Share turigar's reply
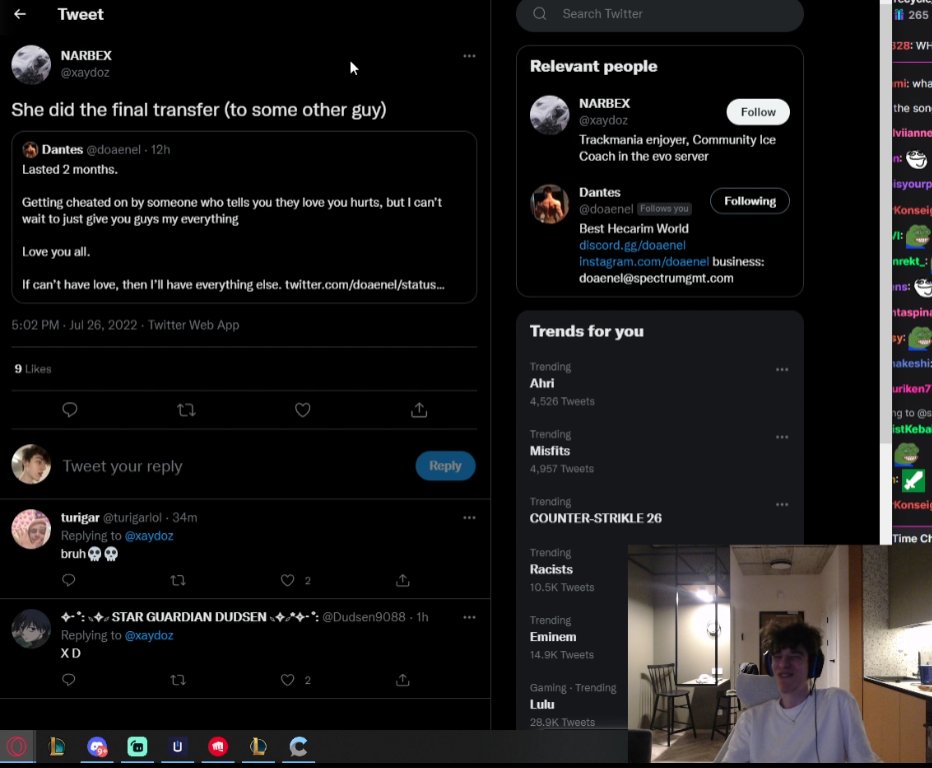Screen dimensions: 932x768 [402, 580]
